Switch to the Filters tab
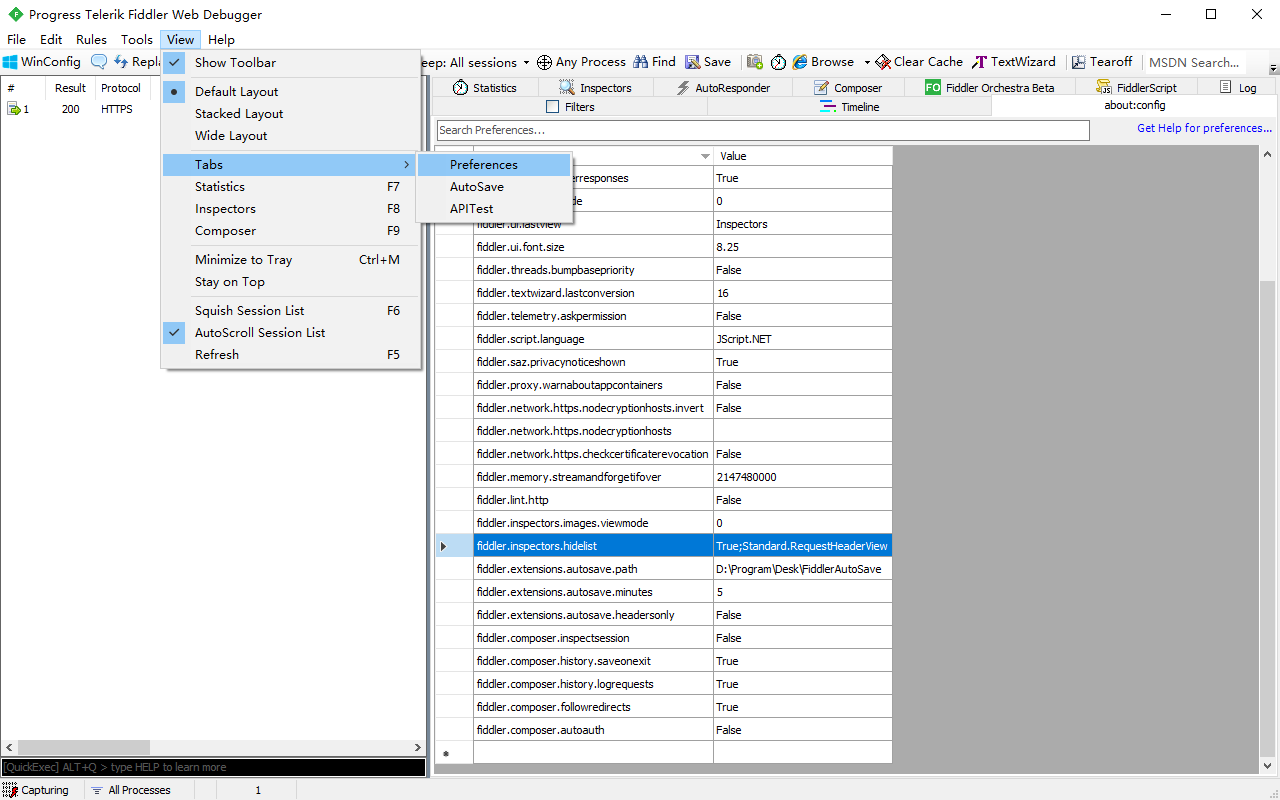This screenshot has height=800, width=1280. [x=570, y=107]
